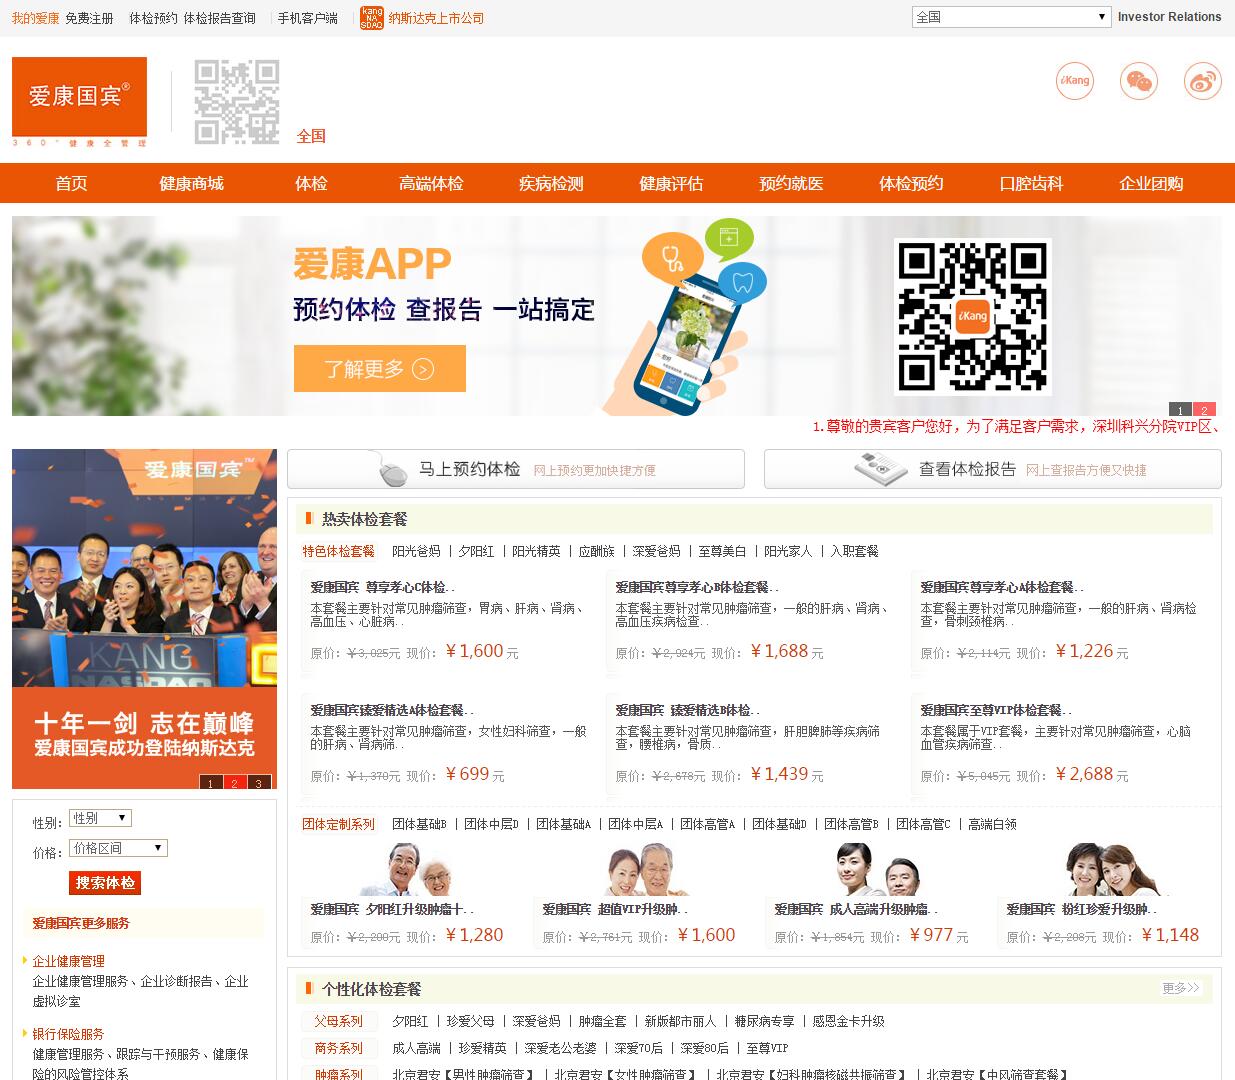Click the scrolling red notice text

click(x=1016, y=426)
